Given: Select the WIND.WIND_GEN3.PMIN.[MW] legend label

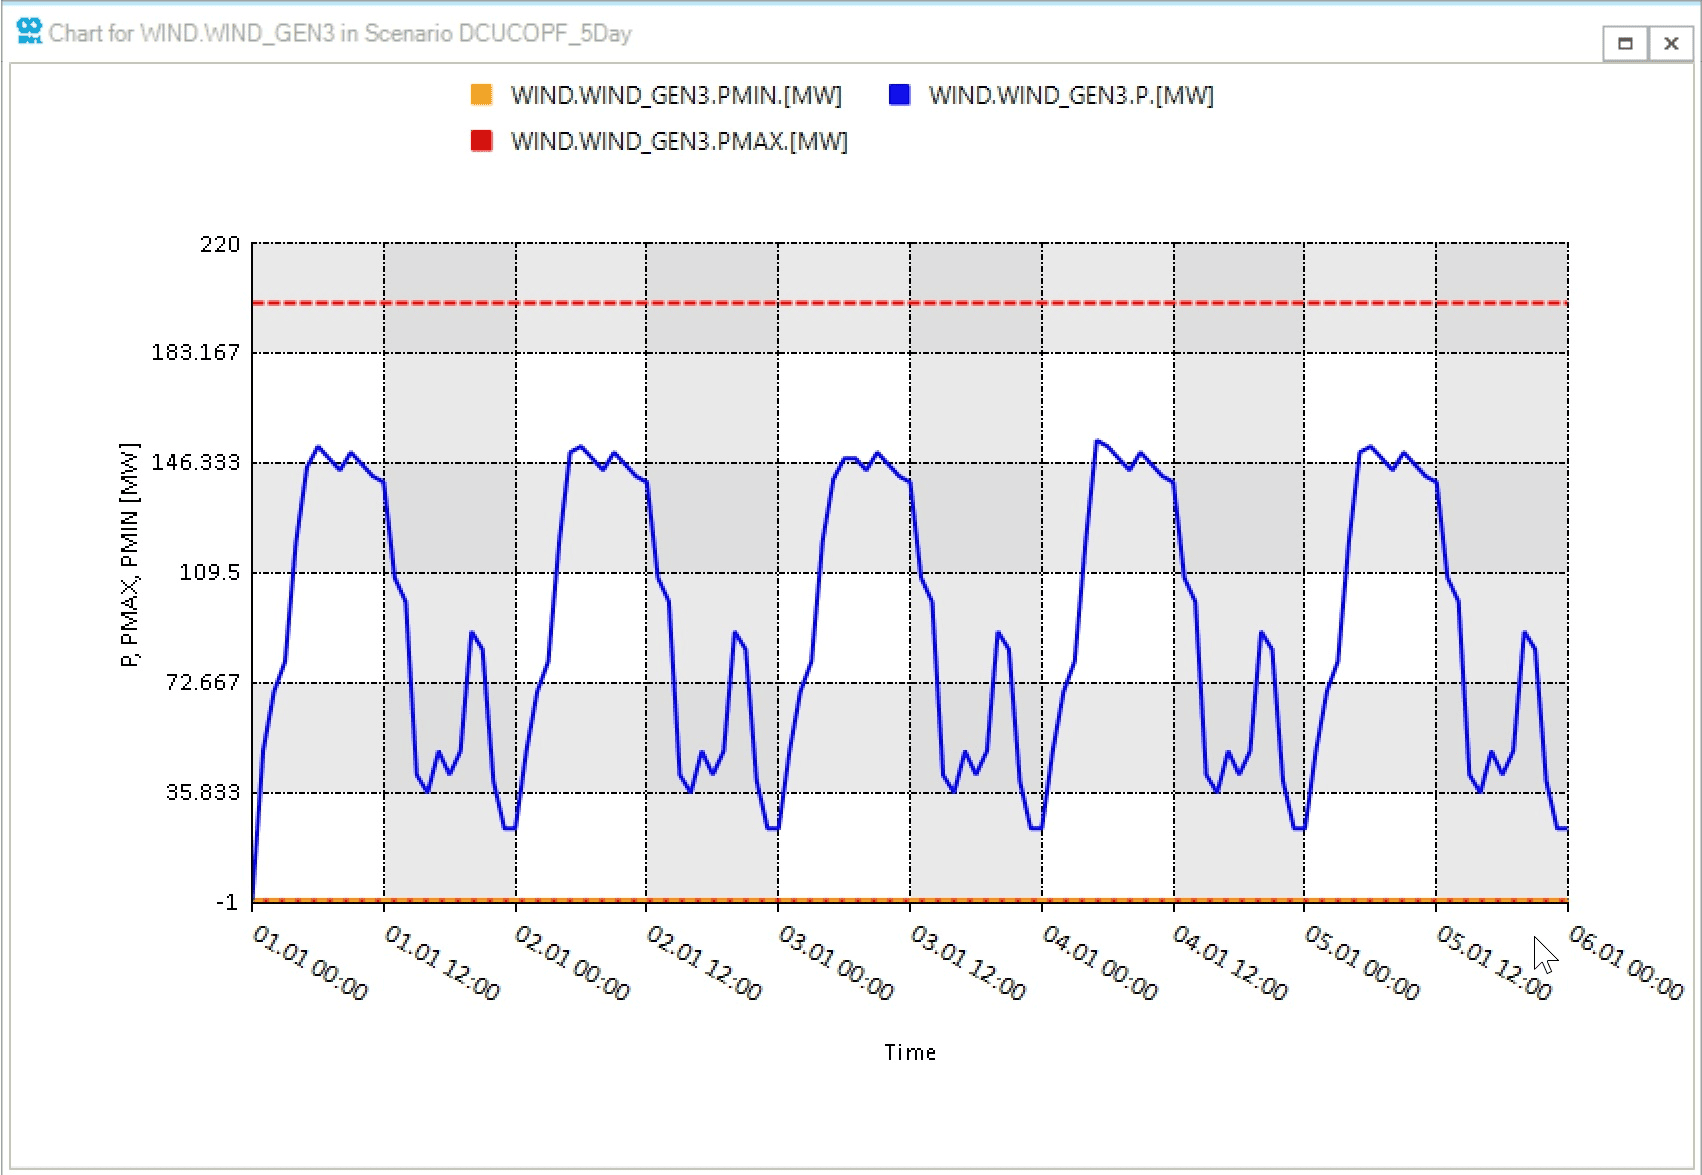Looking at the screenshot, I should click(676, 95).
